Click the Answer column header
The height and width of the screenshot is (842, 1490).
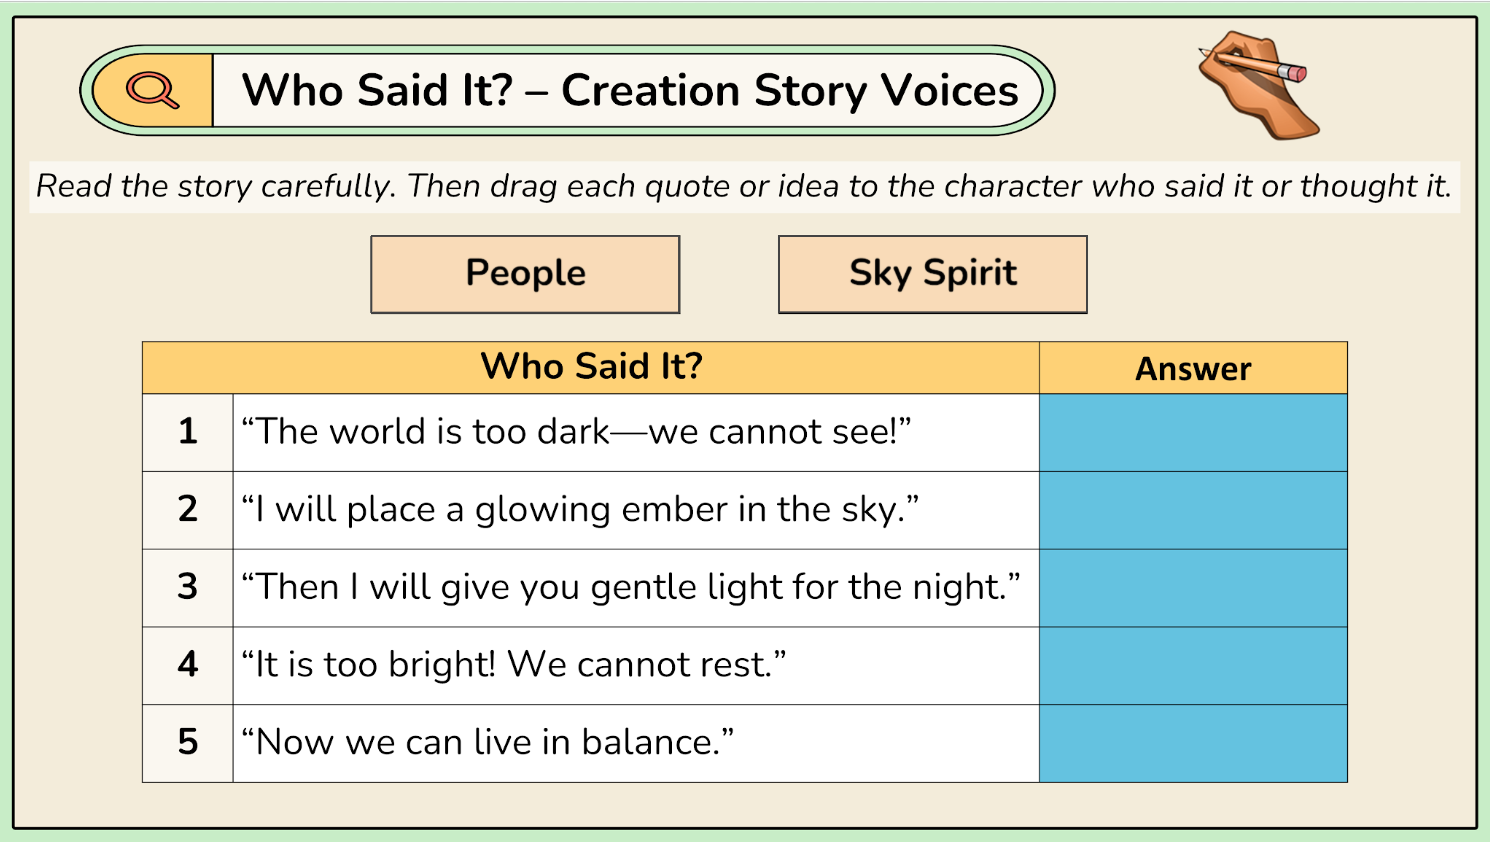coord(1193,369)
